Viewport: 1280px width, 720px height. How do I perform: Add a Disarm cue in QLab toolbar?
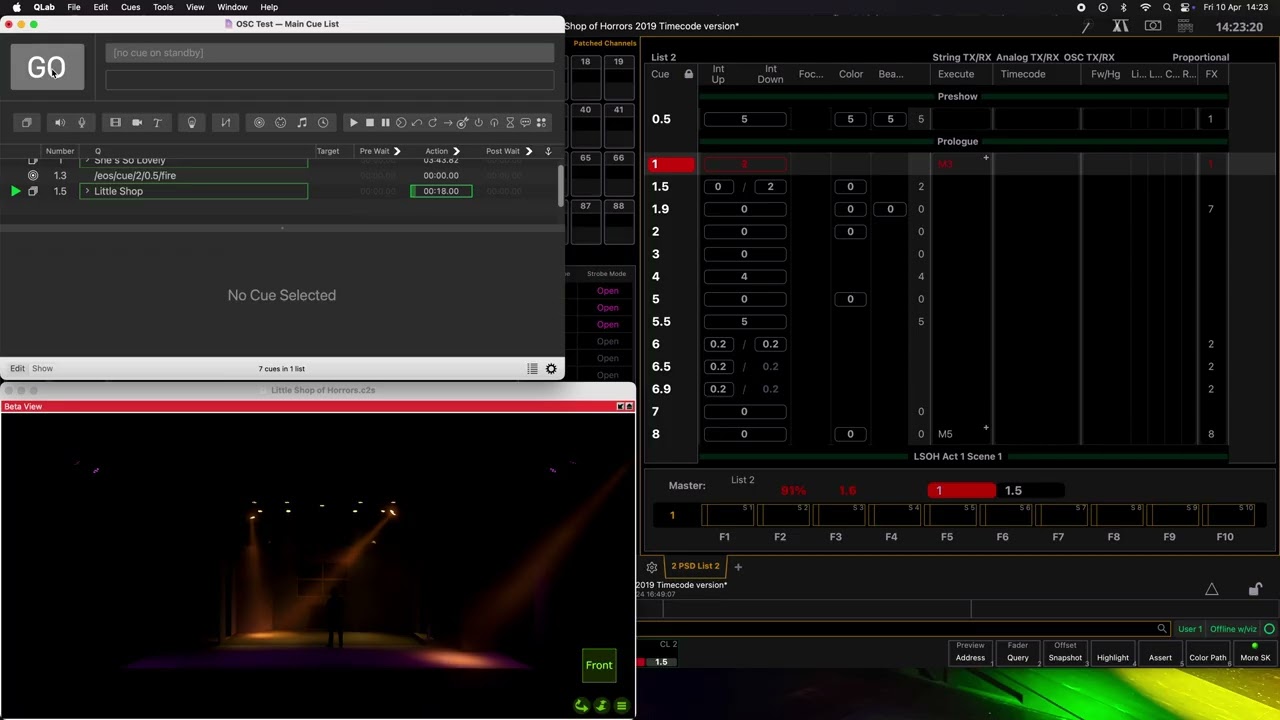pos(494,123)
